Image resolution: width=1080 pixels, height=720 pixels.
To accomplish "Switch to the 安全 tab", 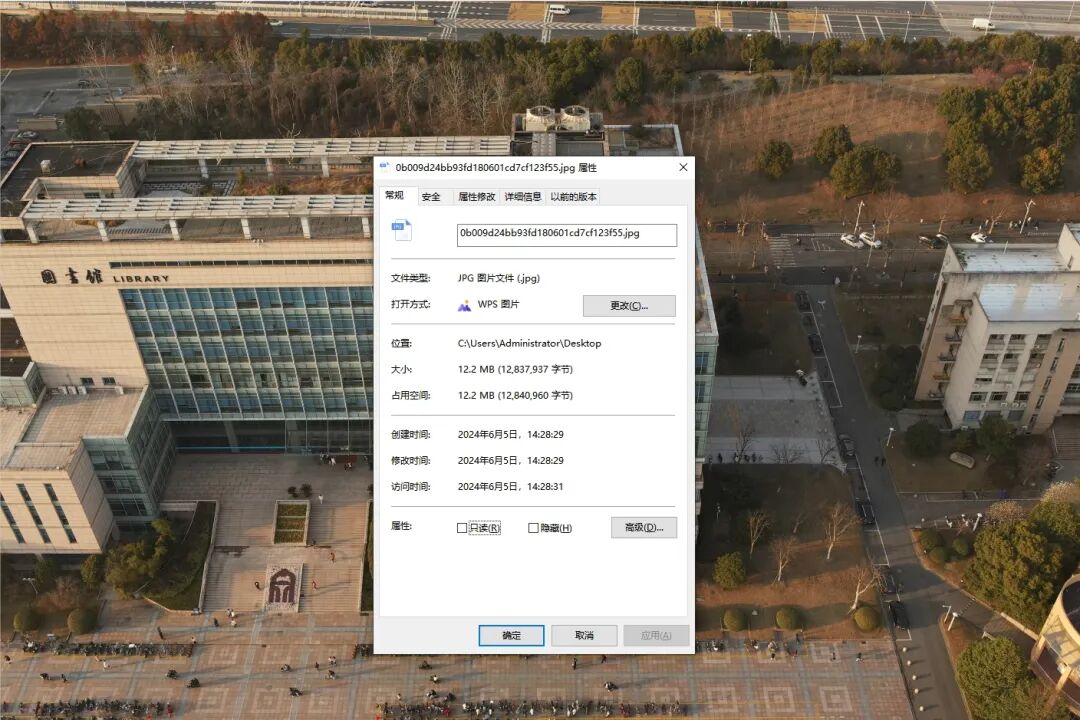I will click(431, 197).
